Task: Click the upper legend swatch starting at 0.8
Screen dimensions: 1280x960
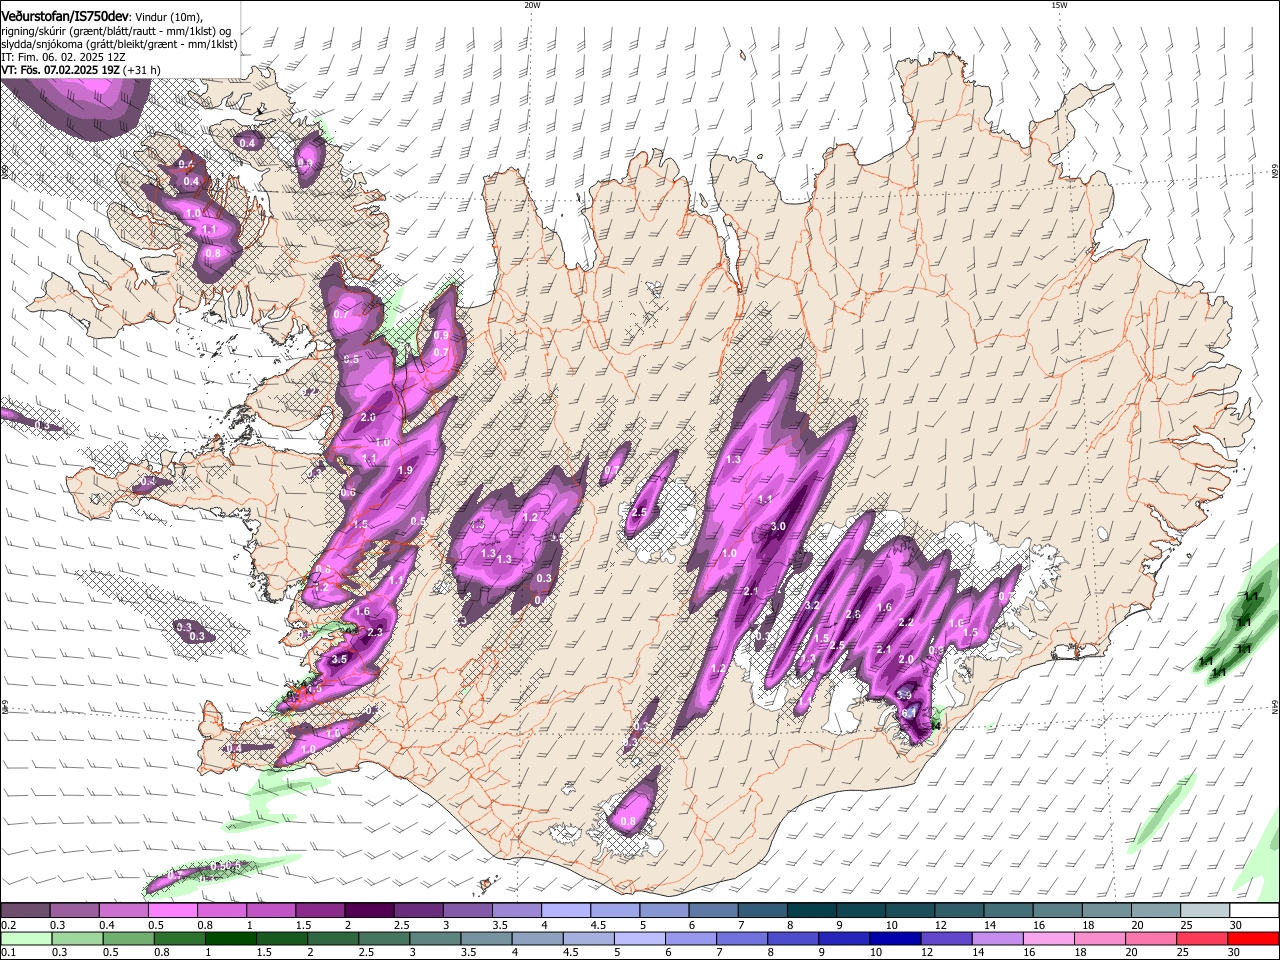Action: 221,910
